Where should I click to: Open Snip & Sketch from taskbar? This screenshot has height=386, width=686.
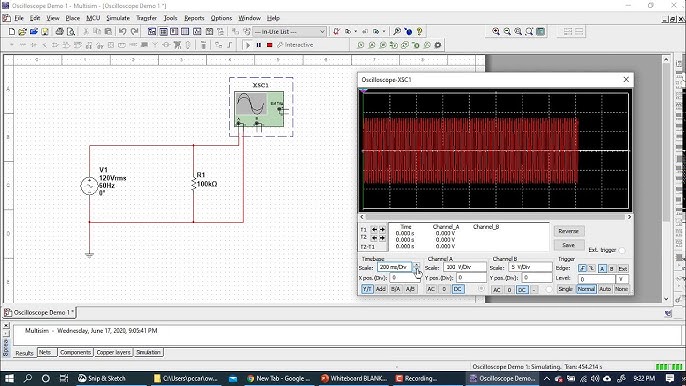[102, 379]
